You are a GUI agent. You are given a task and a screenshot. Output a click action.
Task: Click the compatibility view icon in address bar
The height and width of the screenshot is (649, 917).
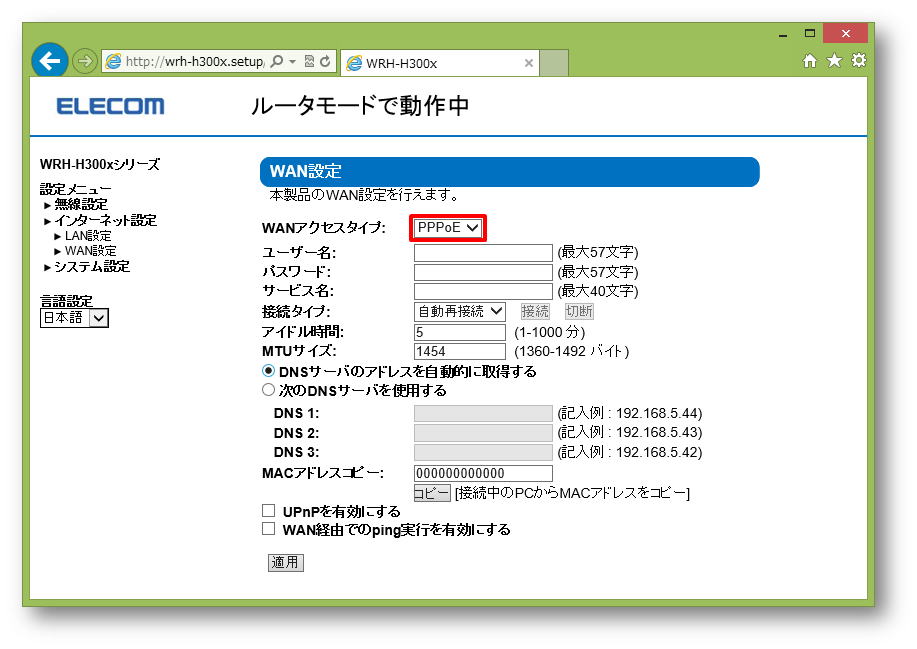click(309, 61)
